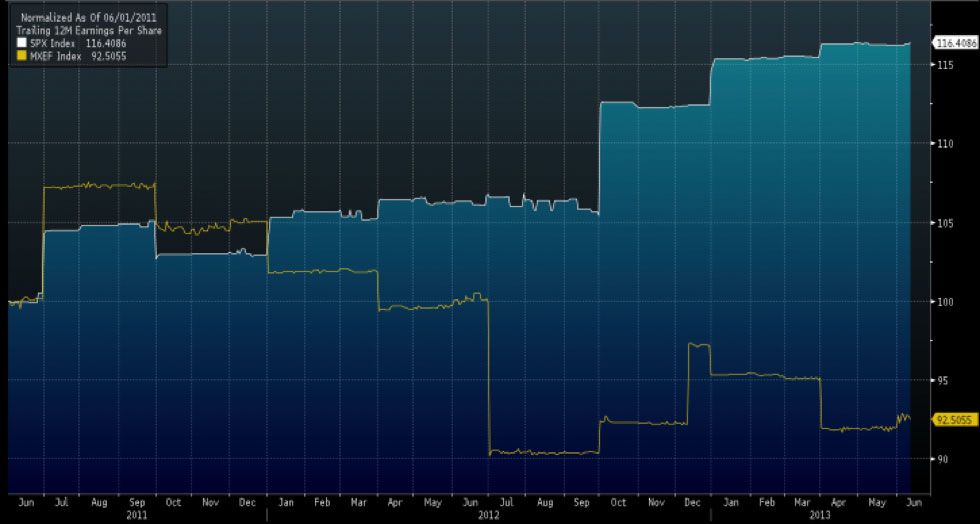Click the yellow 92.5055 value tag
This screenshot has height=524, width=980.
pos(954,420)
